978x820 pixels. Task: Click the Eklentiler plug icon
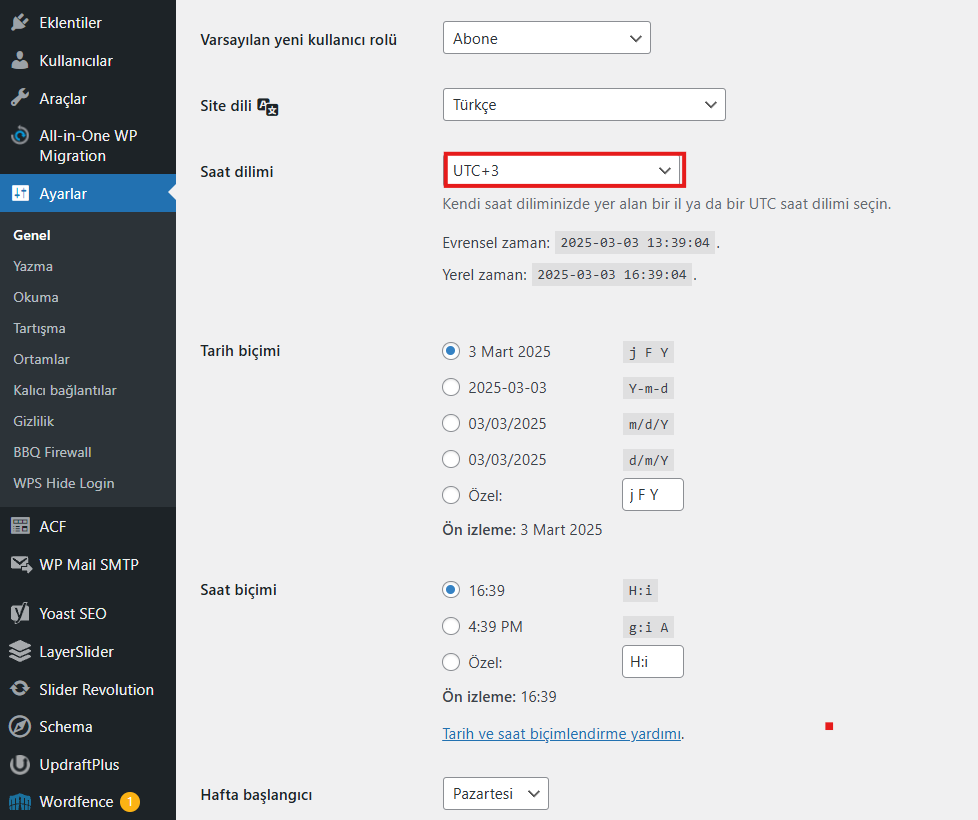[x=20, y=22]
